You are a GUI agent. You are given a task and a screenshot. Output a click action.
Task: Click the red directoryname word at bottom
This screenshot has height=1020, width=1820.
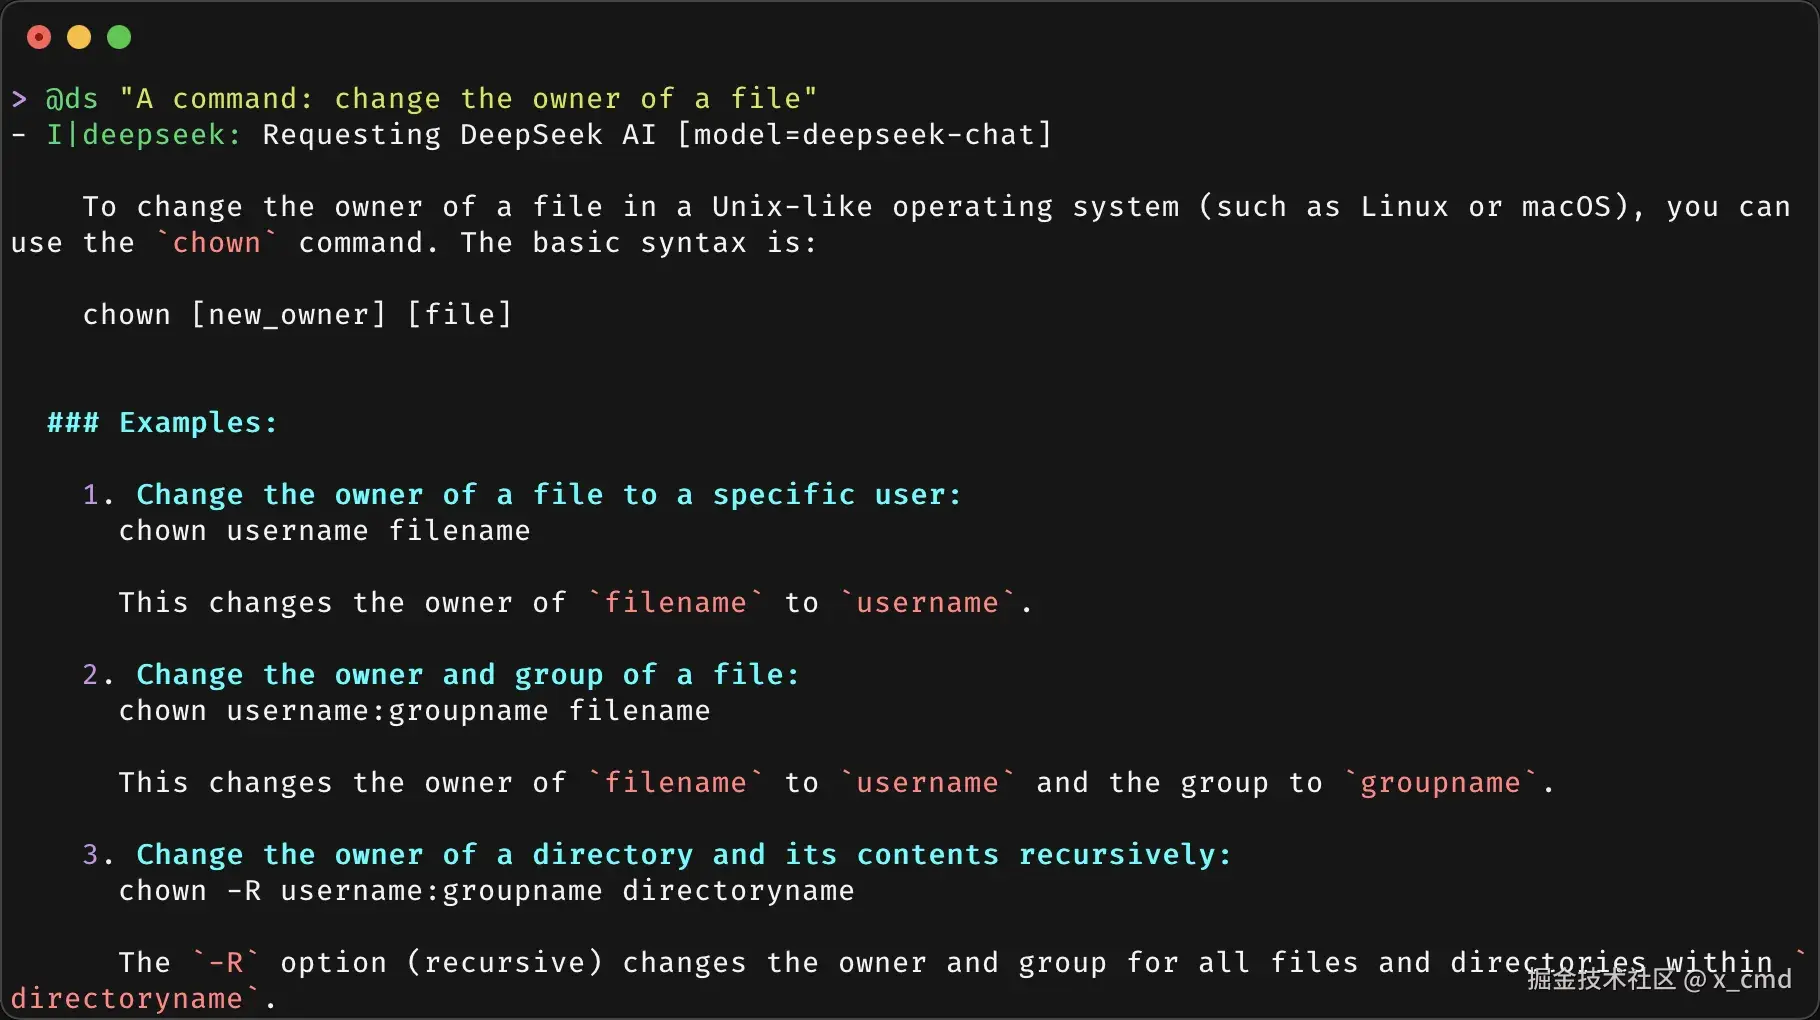pos(127,999)
